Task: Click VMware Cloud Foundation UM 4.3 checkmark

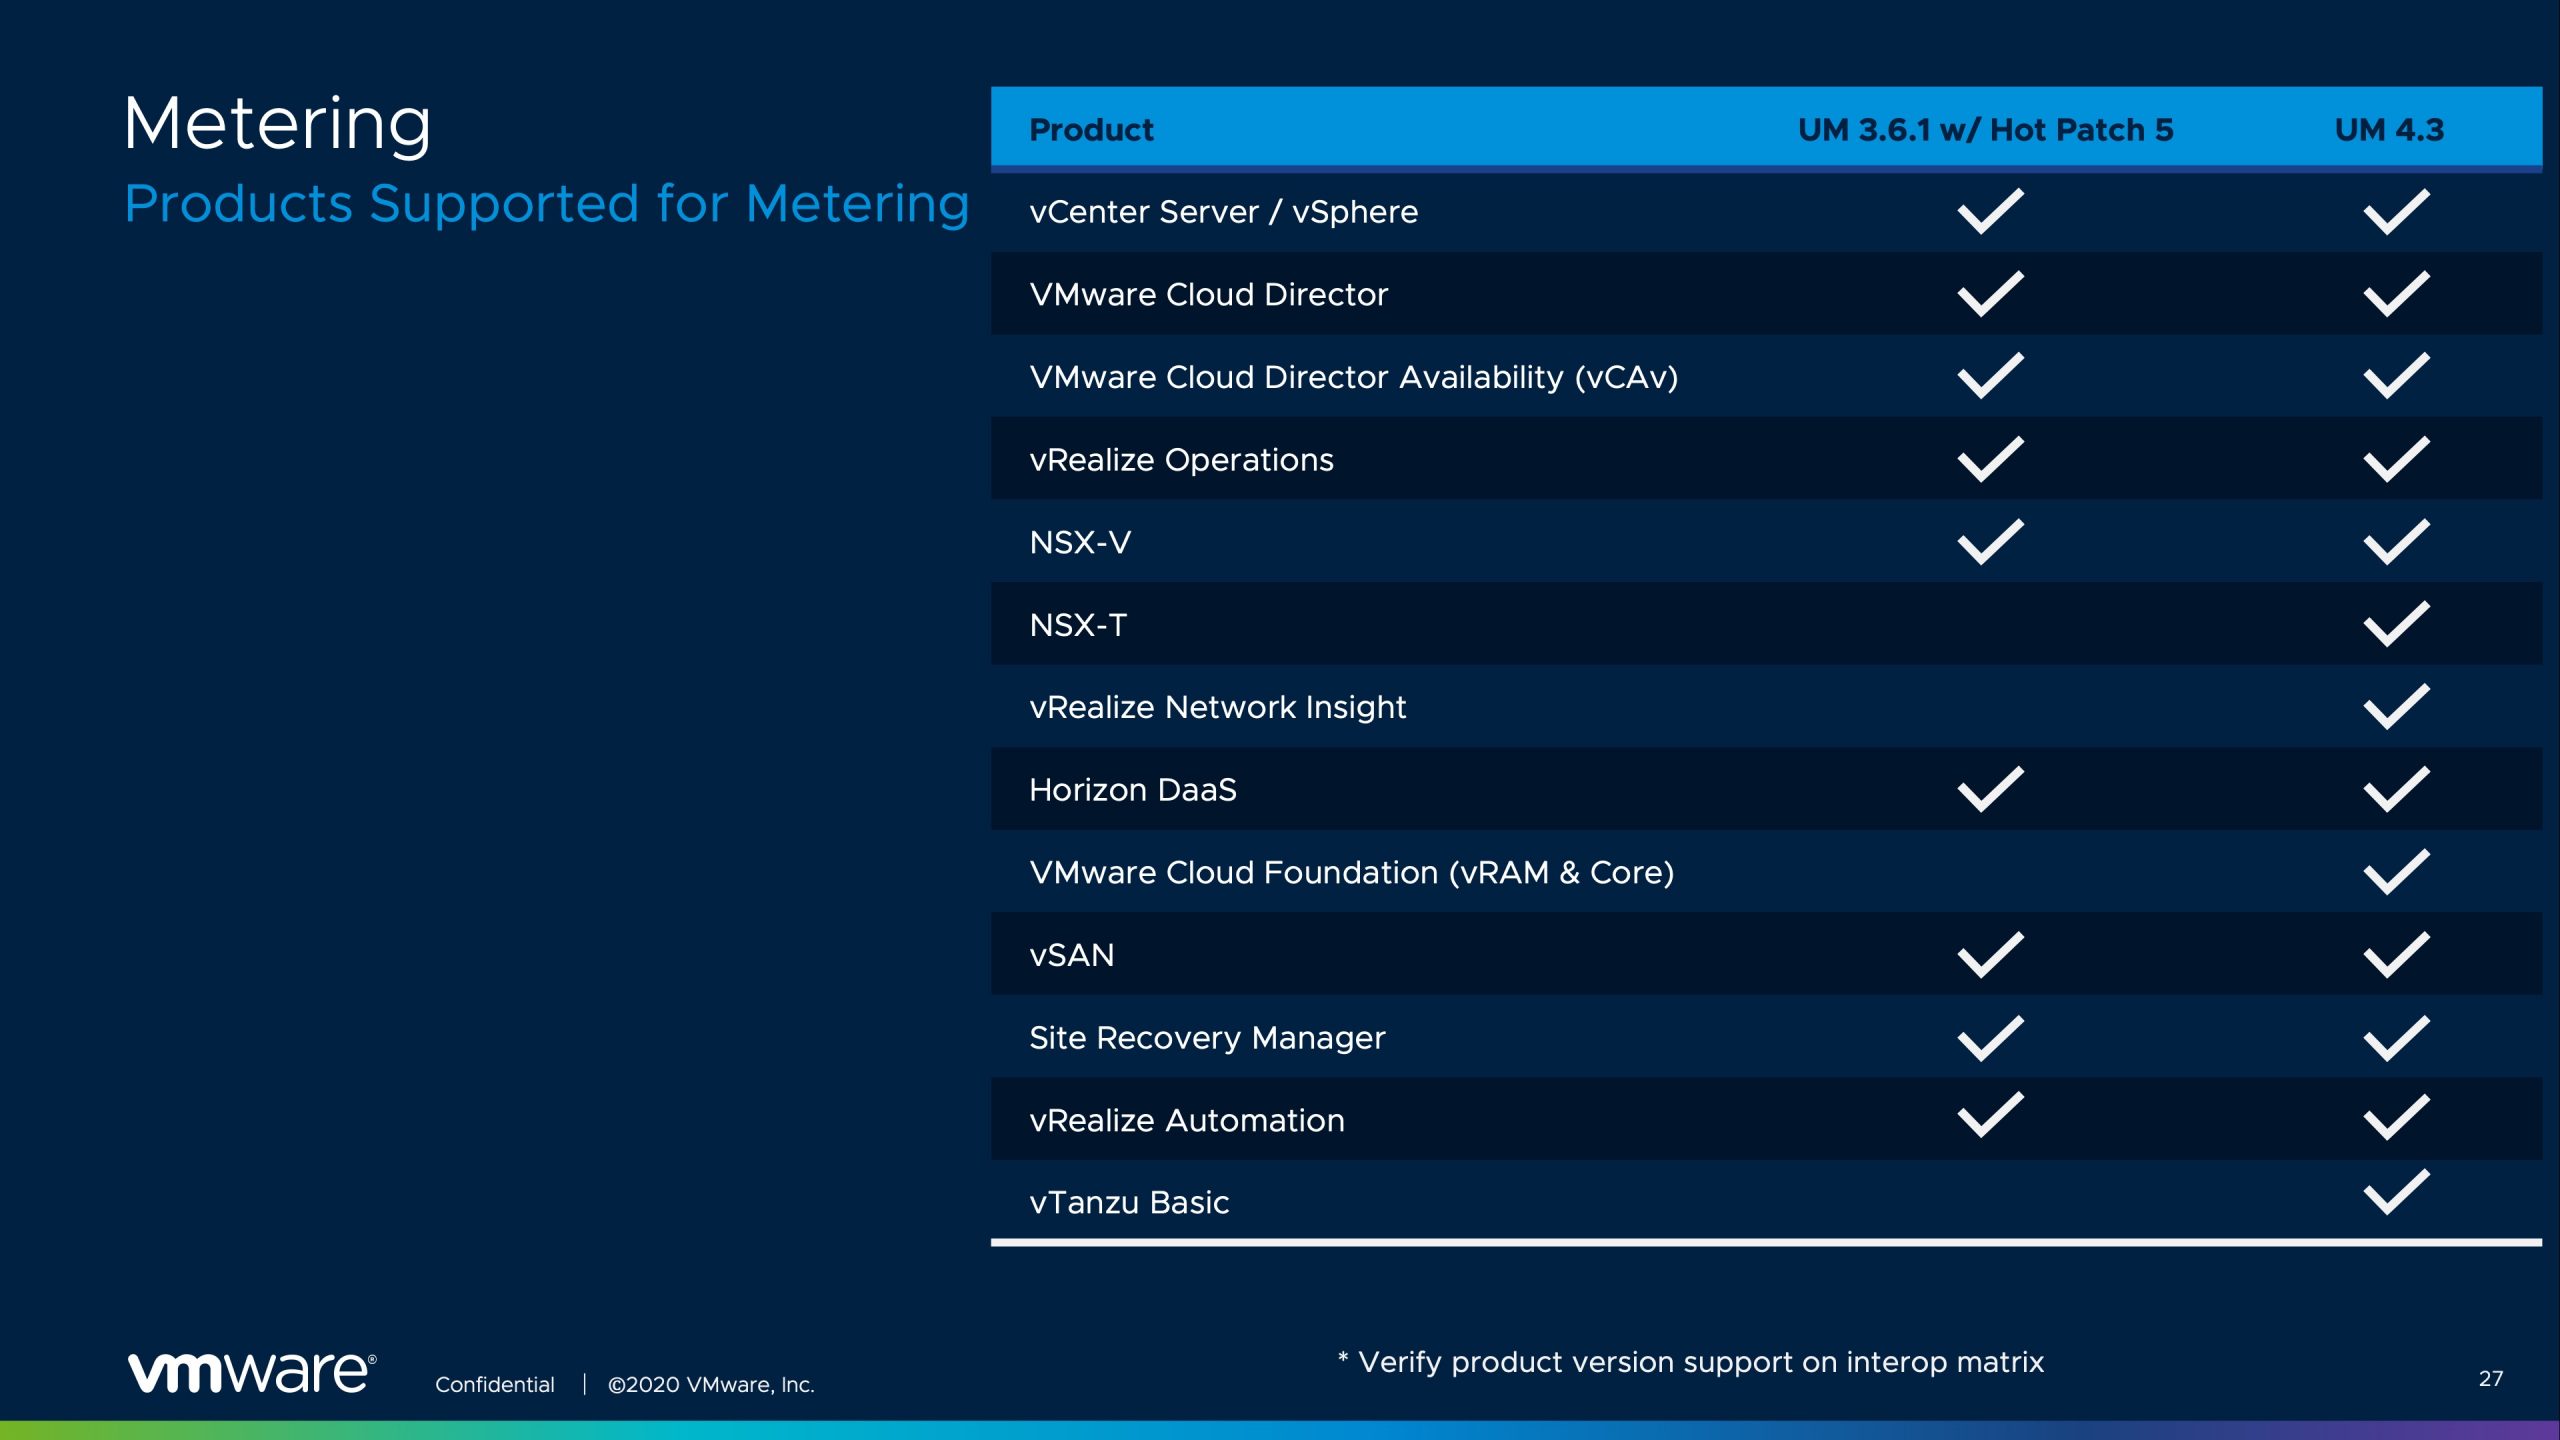Action: (2396, 872)
